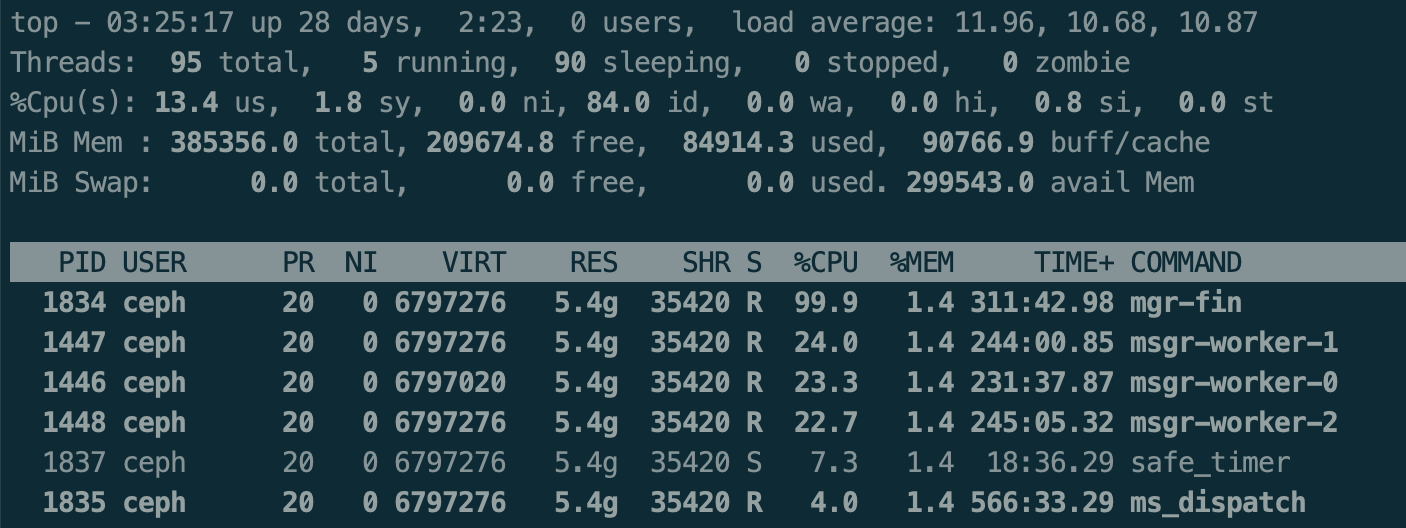Click PID 1447 in the list
The height and width of the screenshot is (528, 1406).
click(x=74, y=343)
